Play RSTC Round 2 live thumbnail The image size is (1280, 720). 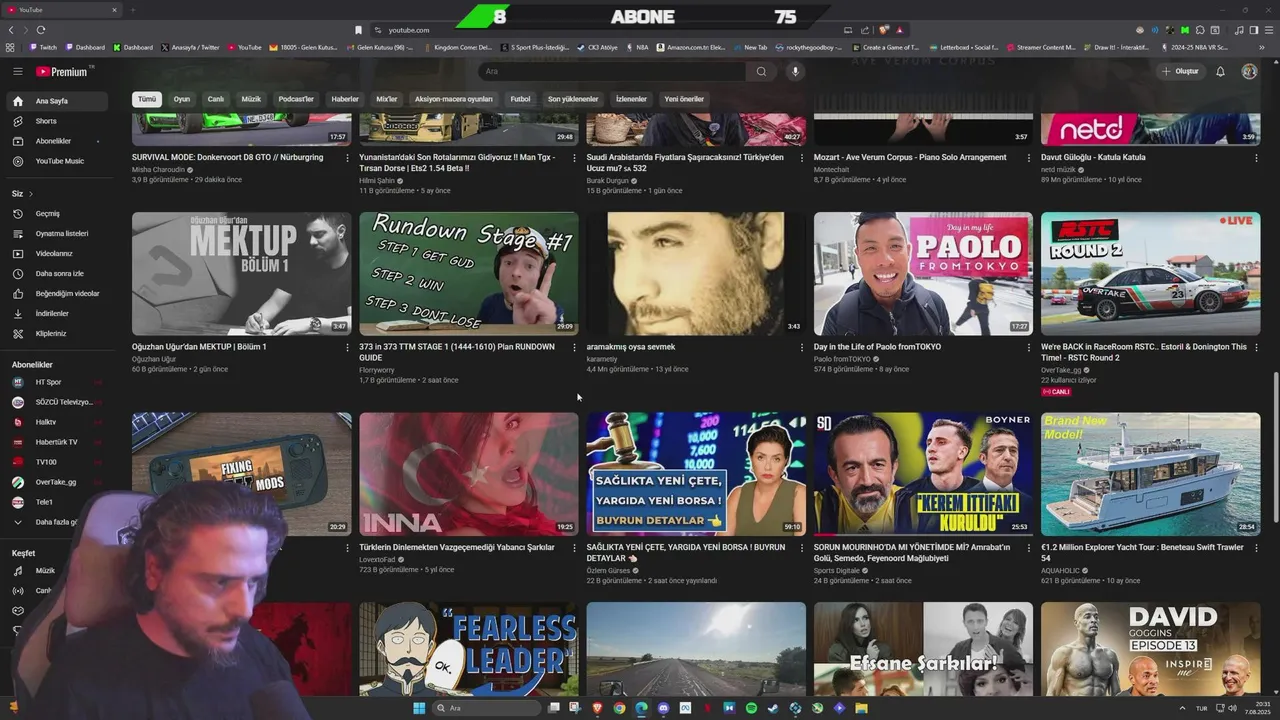pyautogui.click(x=1151, y=273)
